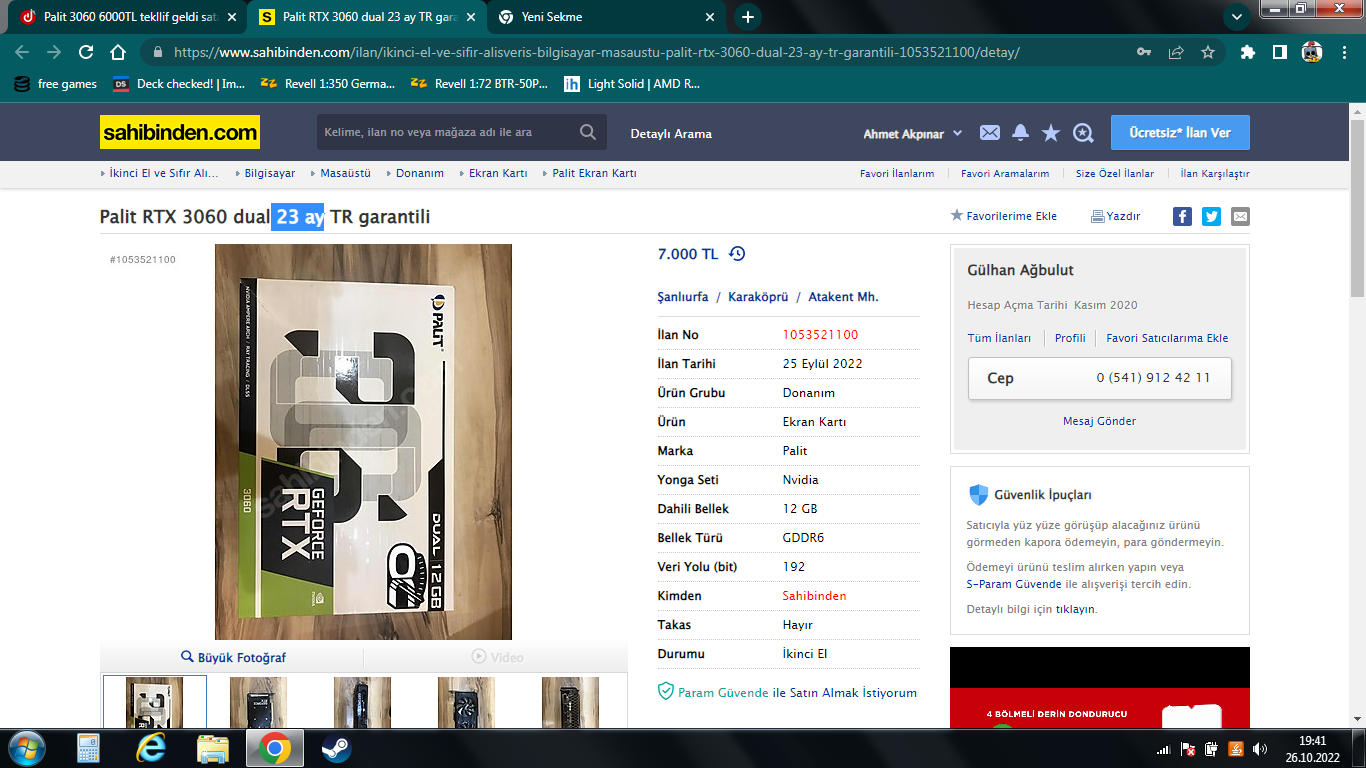The height and width of the screenshot is (768, 1366).
Task: Open Windows Explorer folder from the taskbar
Action: pos(212,748)
